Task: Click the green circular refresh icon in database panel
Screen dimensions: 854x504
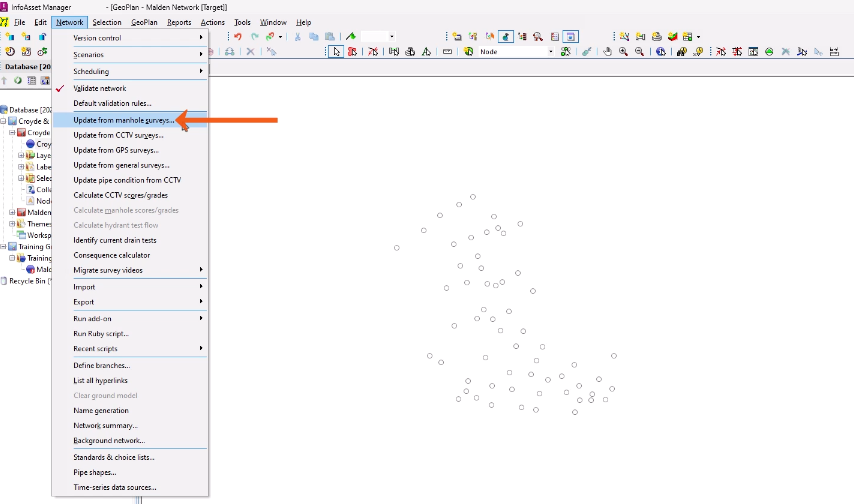Action: tap(18, 81)
